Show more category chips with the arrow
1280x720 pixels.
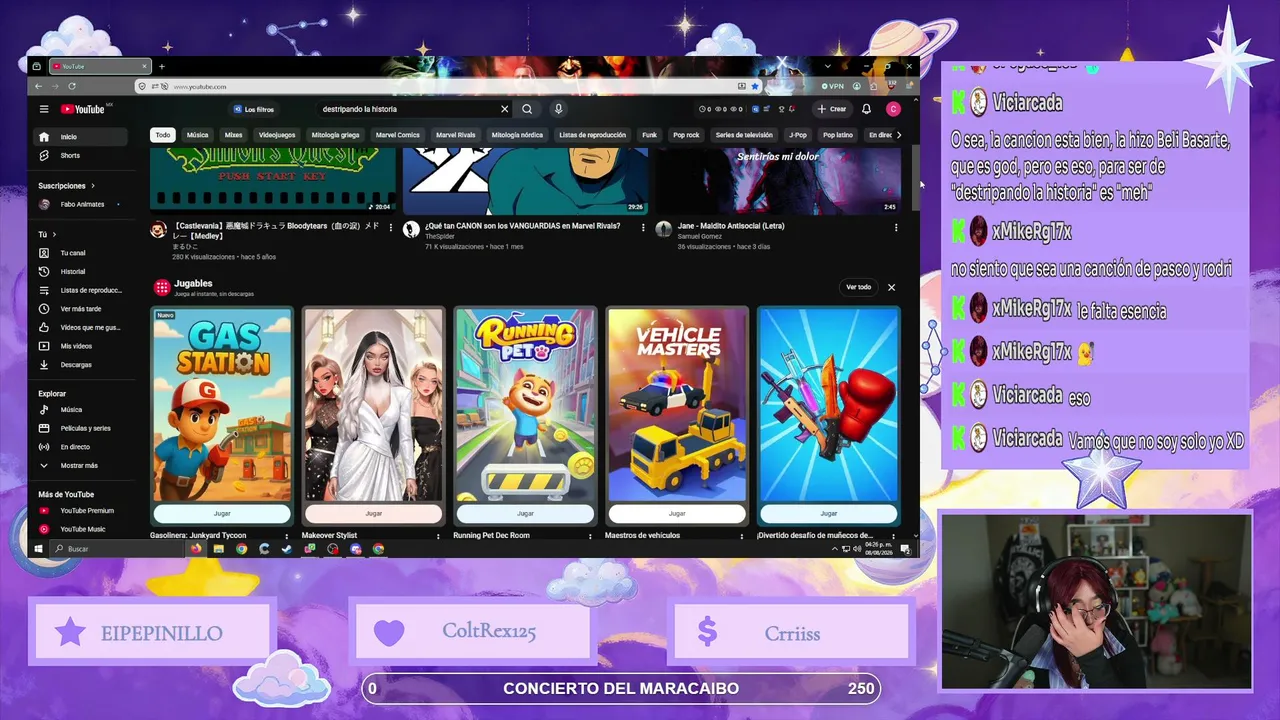point(898,135)
